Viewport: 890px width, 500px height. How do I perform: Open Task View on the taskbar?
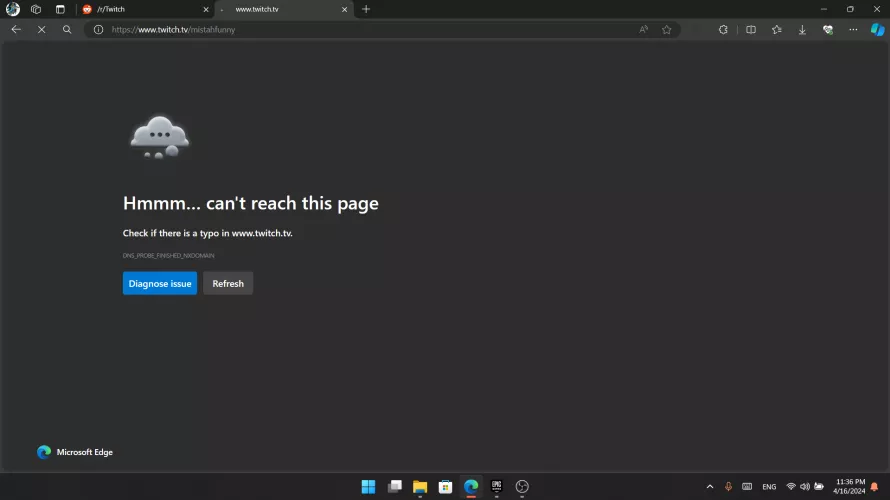[x=394, y=486]
